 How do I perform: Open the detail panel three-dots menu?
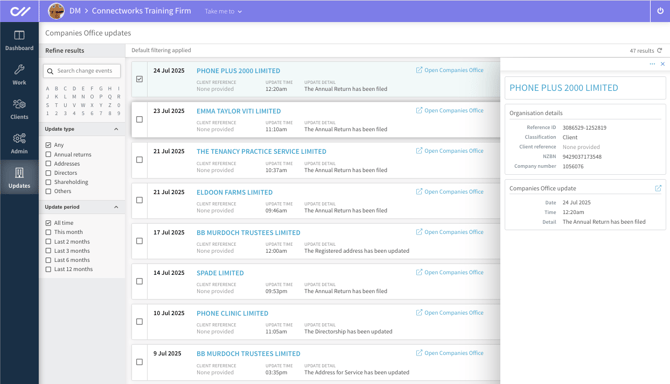tap(652, 64)
